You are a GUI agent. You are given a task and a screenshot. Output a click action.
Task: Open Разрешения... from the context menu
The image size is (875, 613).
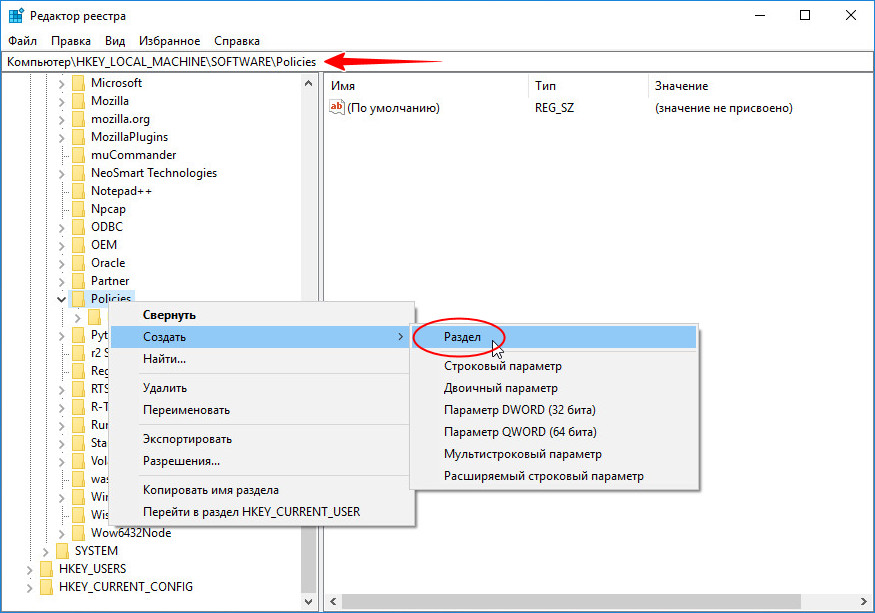click(262, 461)
